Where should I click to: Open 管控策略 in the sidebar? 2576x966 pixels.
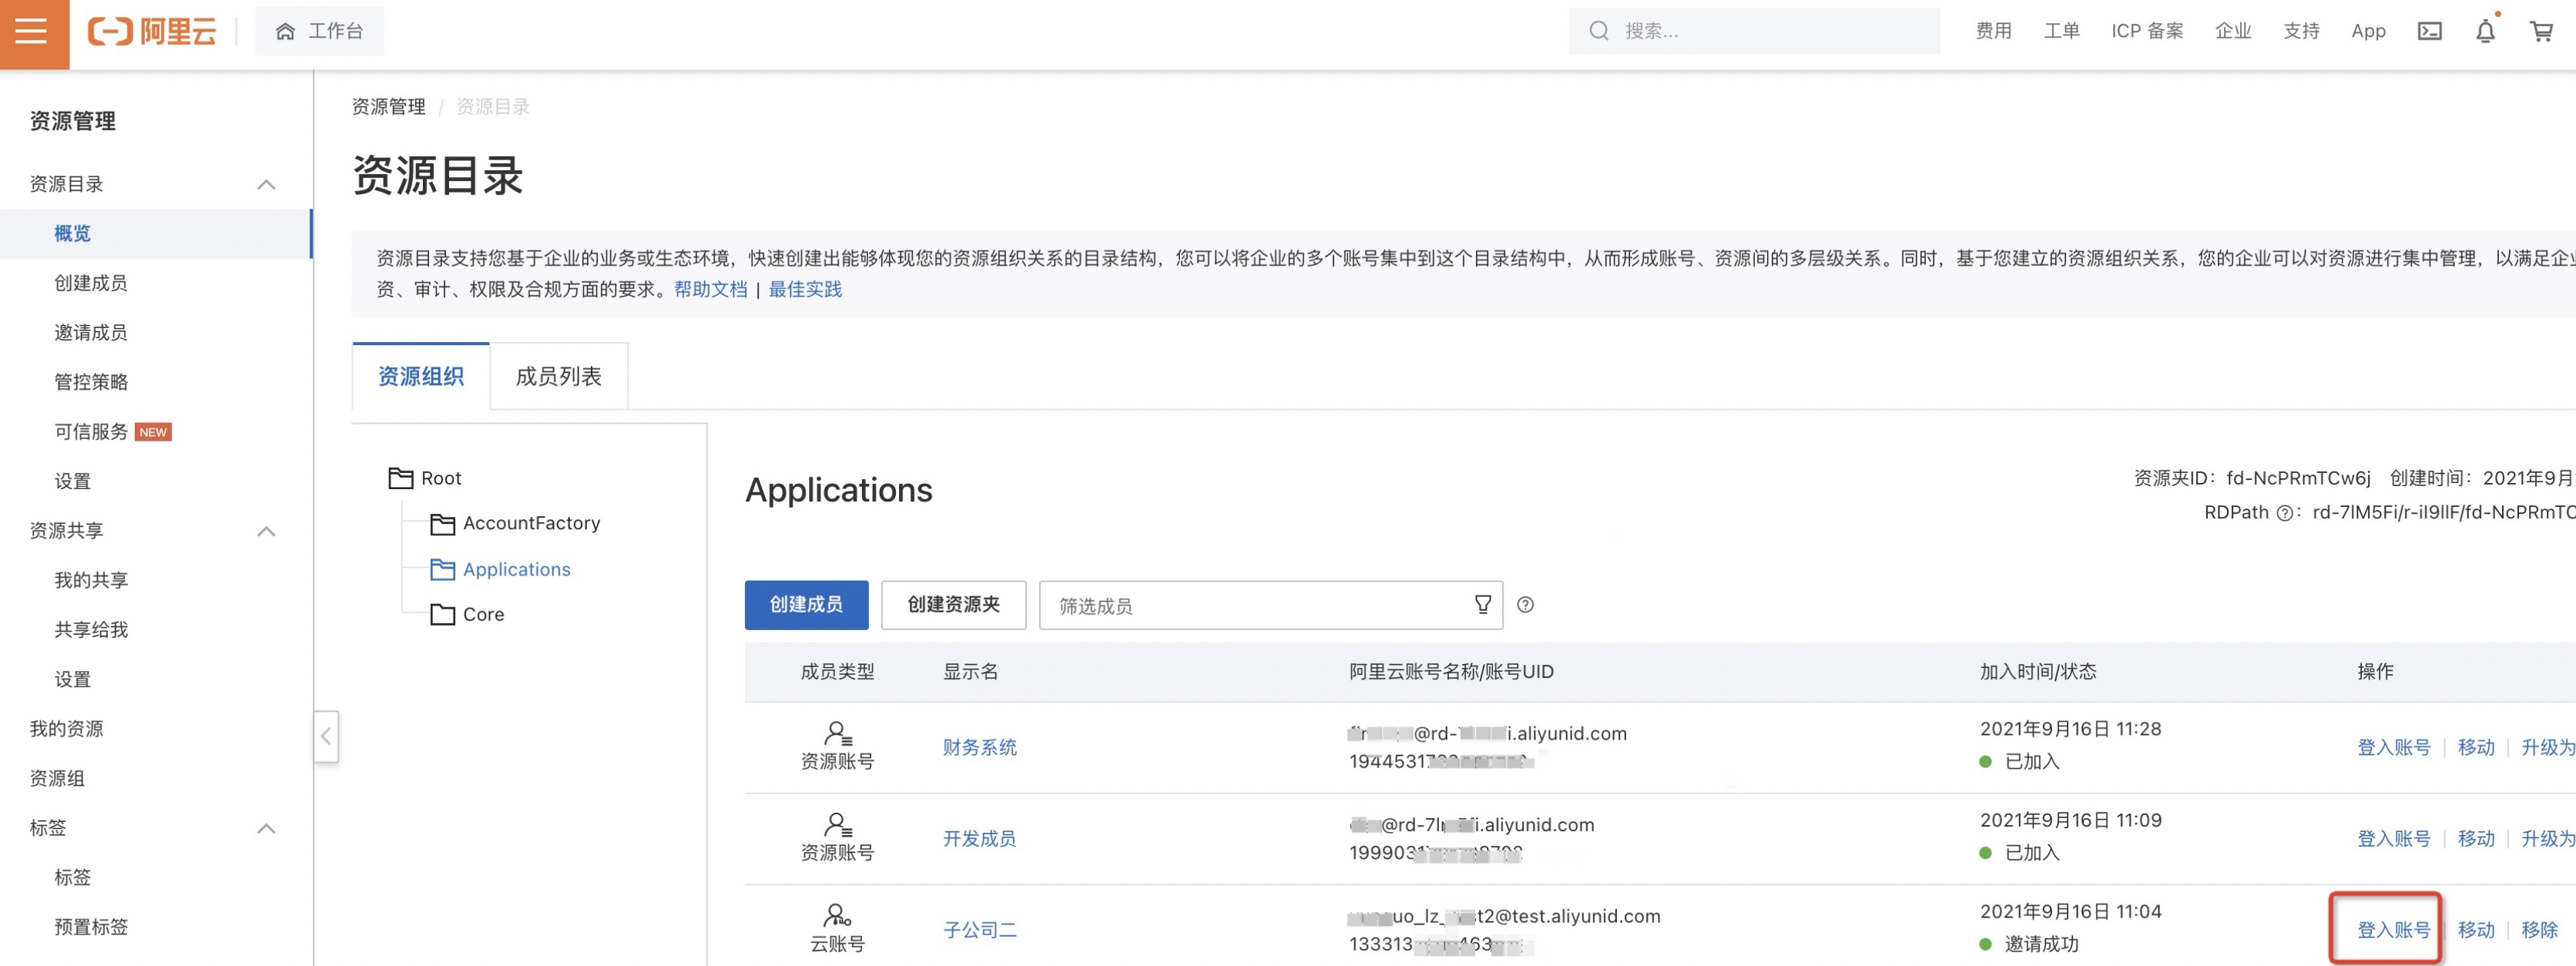[91, 382]
